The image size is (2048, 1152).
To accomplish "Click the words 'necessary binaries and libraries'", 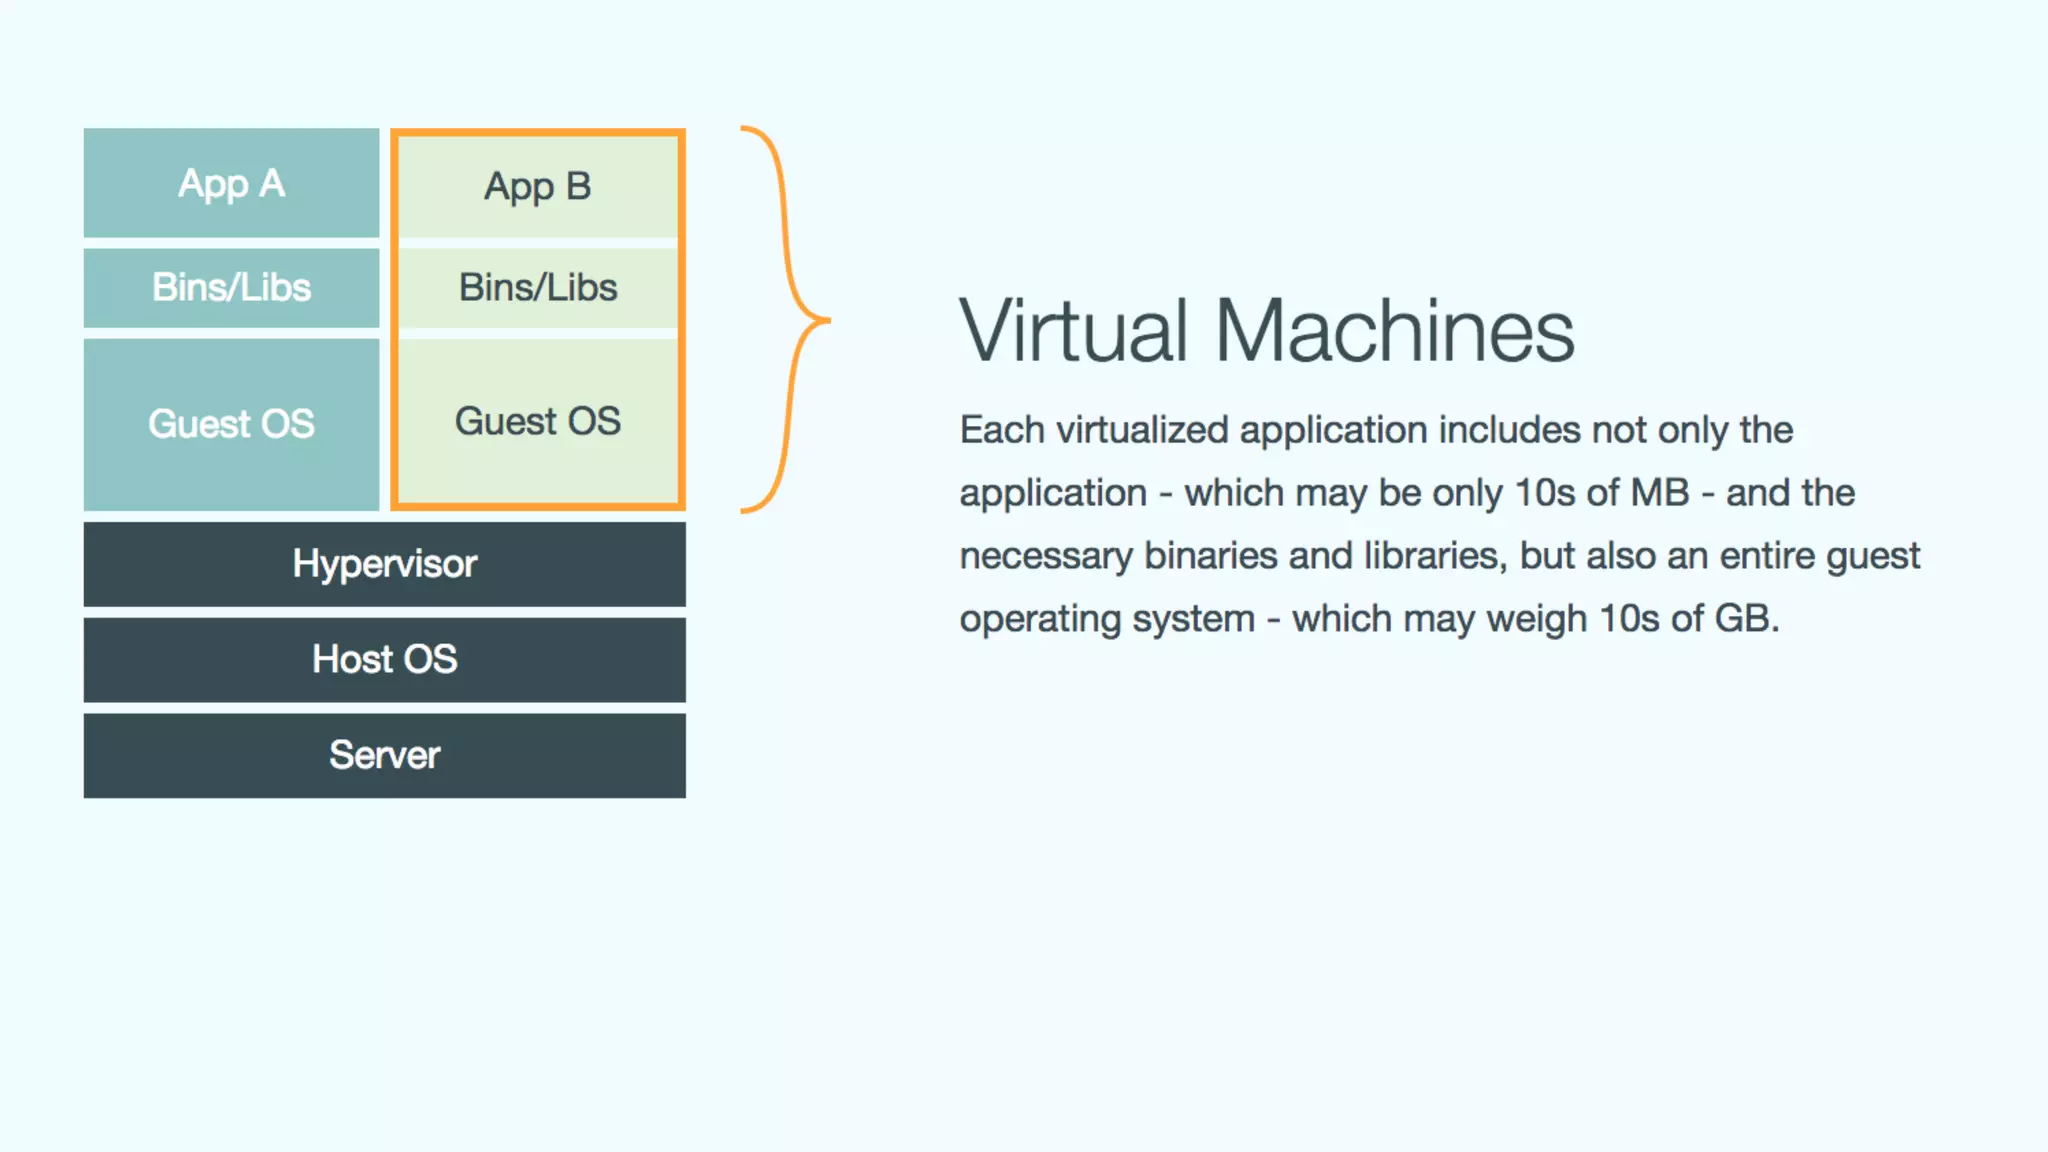I will [x=1232, y=556].
